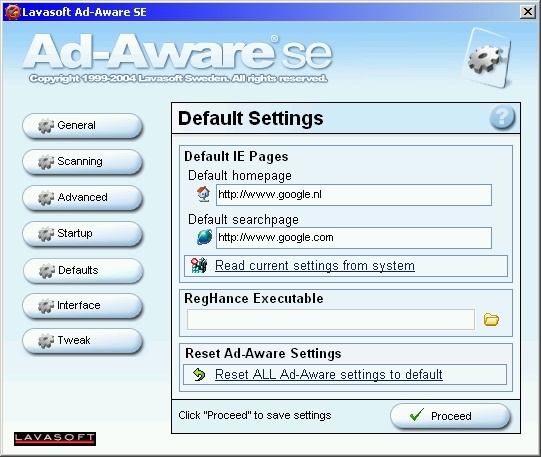Click the "Click Proceed to save settings" hint
This screenshot has width=541, height=457.
[255, 415]
